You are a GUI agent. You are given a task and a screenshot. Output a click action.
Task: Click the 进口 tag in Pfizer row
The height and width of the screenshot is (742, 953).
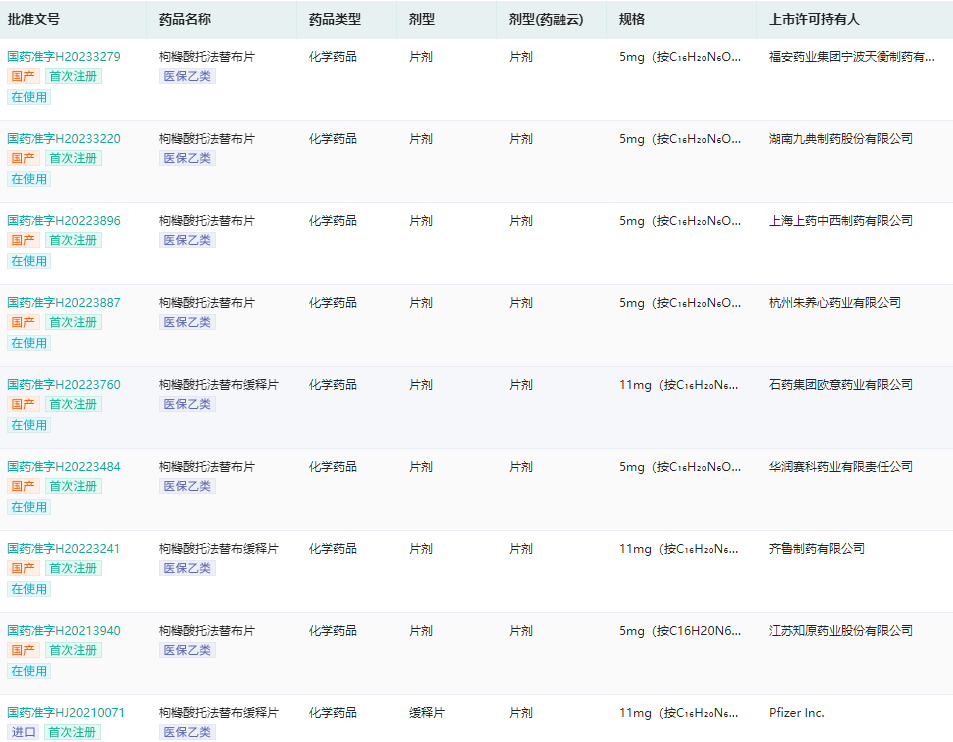click(24, 732)
